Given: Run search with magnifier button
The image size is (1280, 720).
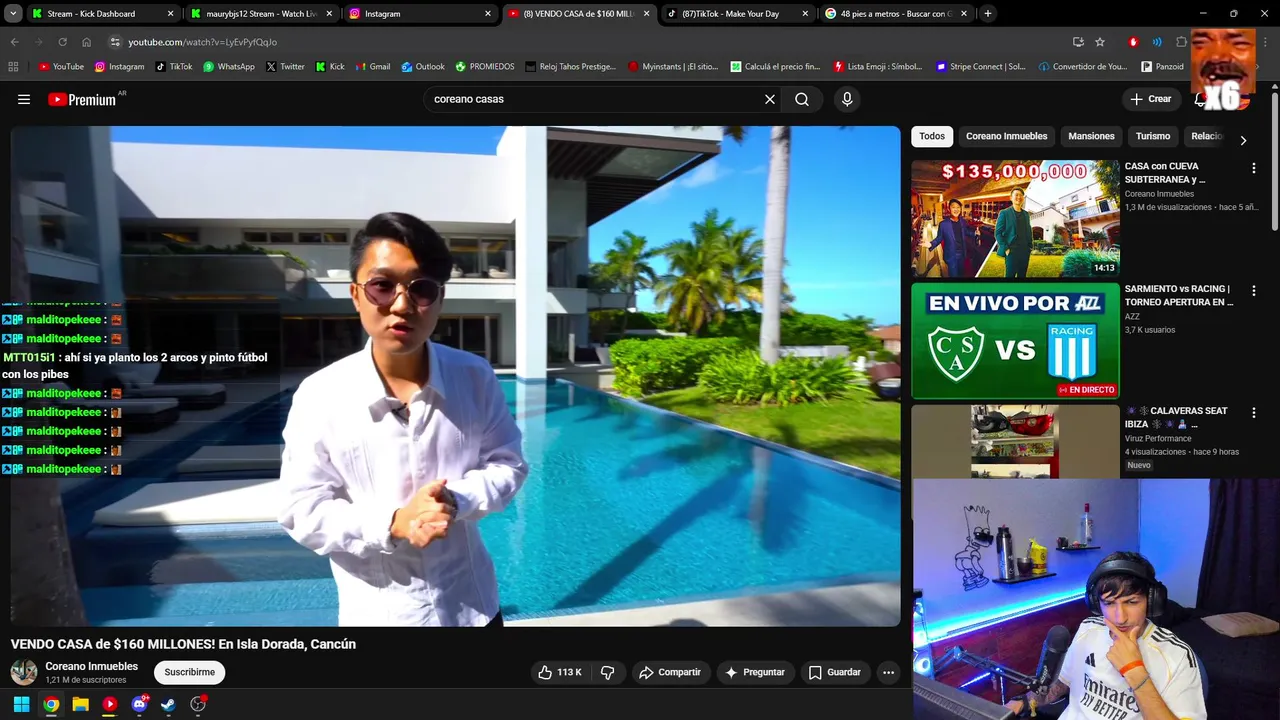Looking at the screenshot, I should (802, 99).
